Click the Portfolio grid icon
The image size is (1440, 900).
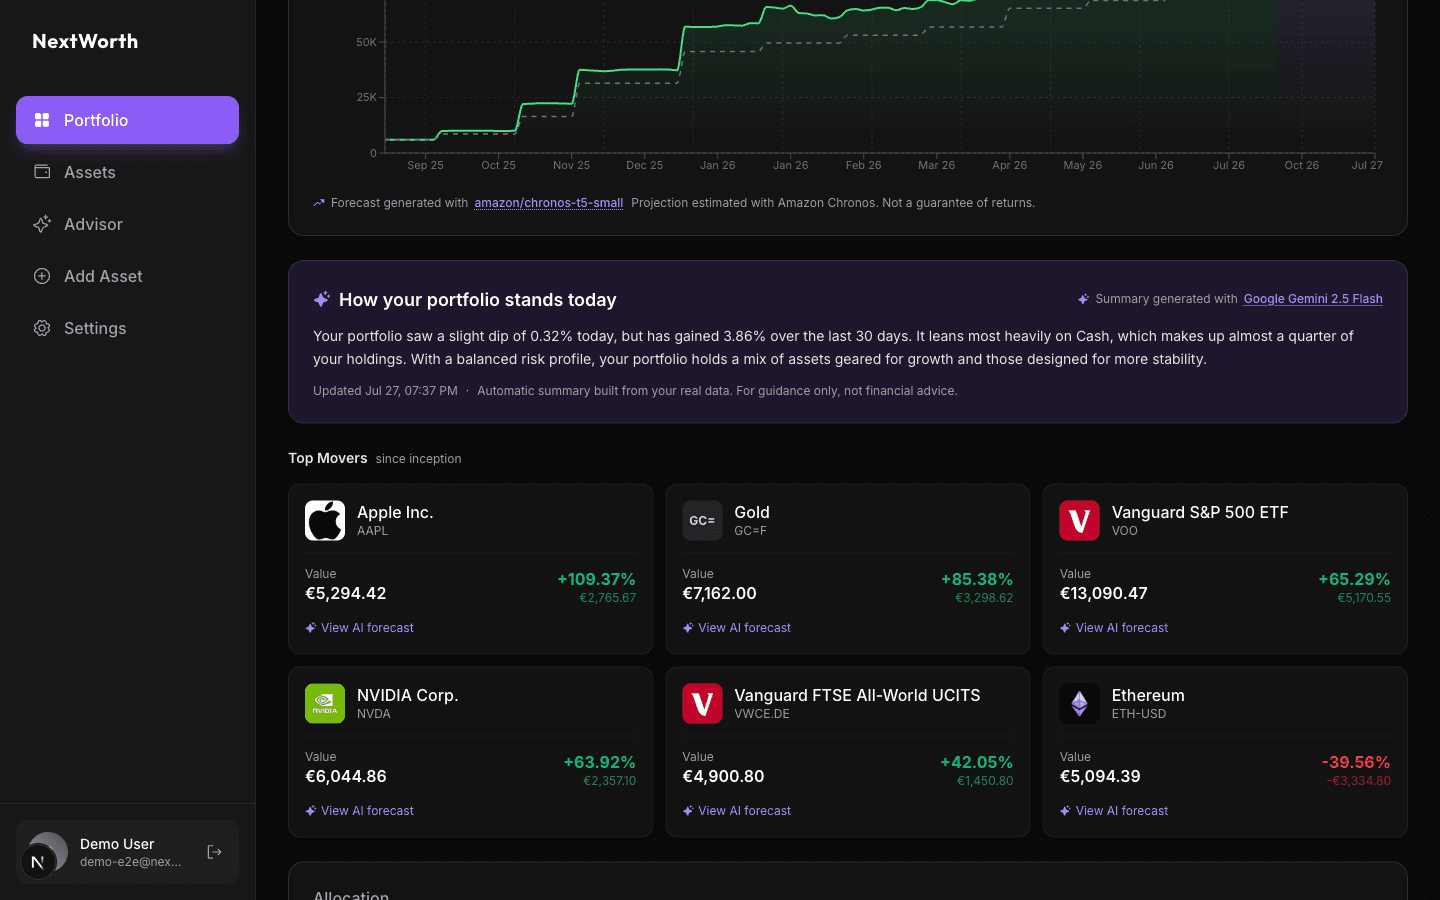(42, 120)
